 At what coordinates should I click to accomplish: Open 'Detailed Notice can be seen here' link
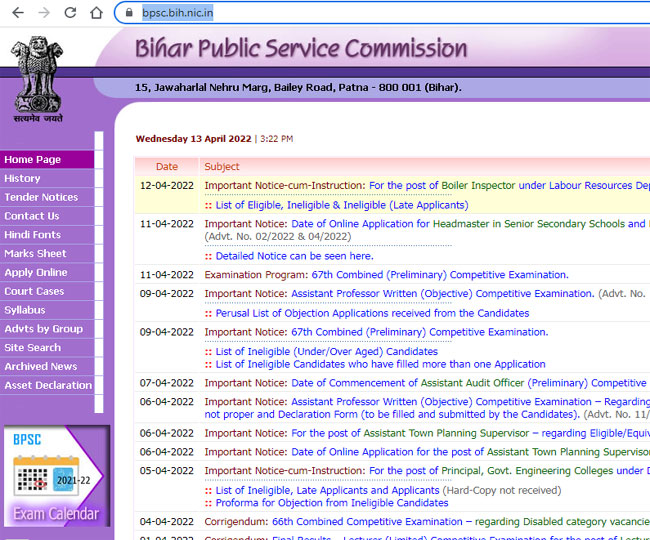point(293,256)
